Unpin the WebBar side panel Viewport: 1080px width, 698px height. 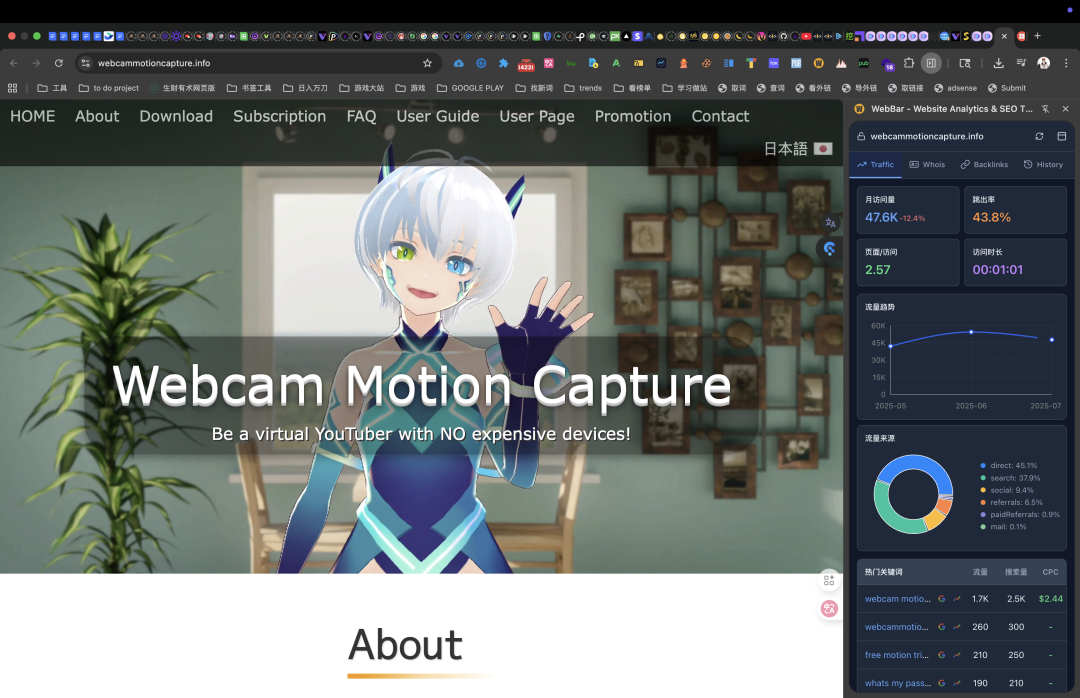point(1045,109)
